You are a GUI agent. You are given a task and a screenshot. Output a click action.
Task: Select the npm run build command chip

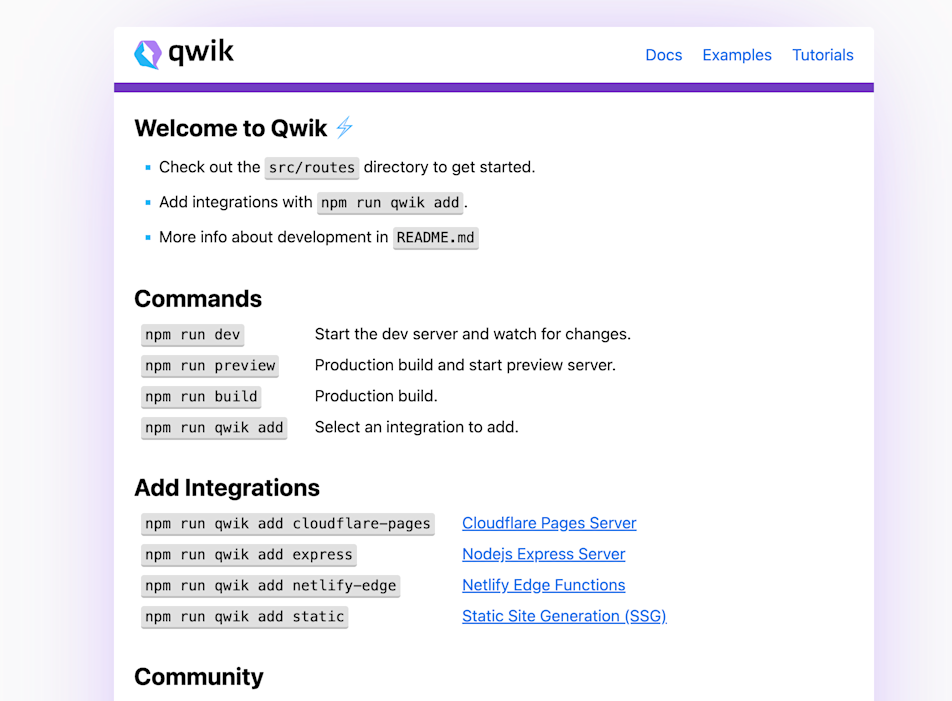[x=200, y=396]
